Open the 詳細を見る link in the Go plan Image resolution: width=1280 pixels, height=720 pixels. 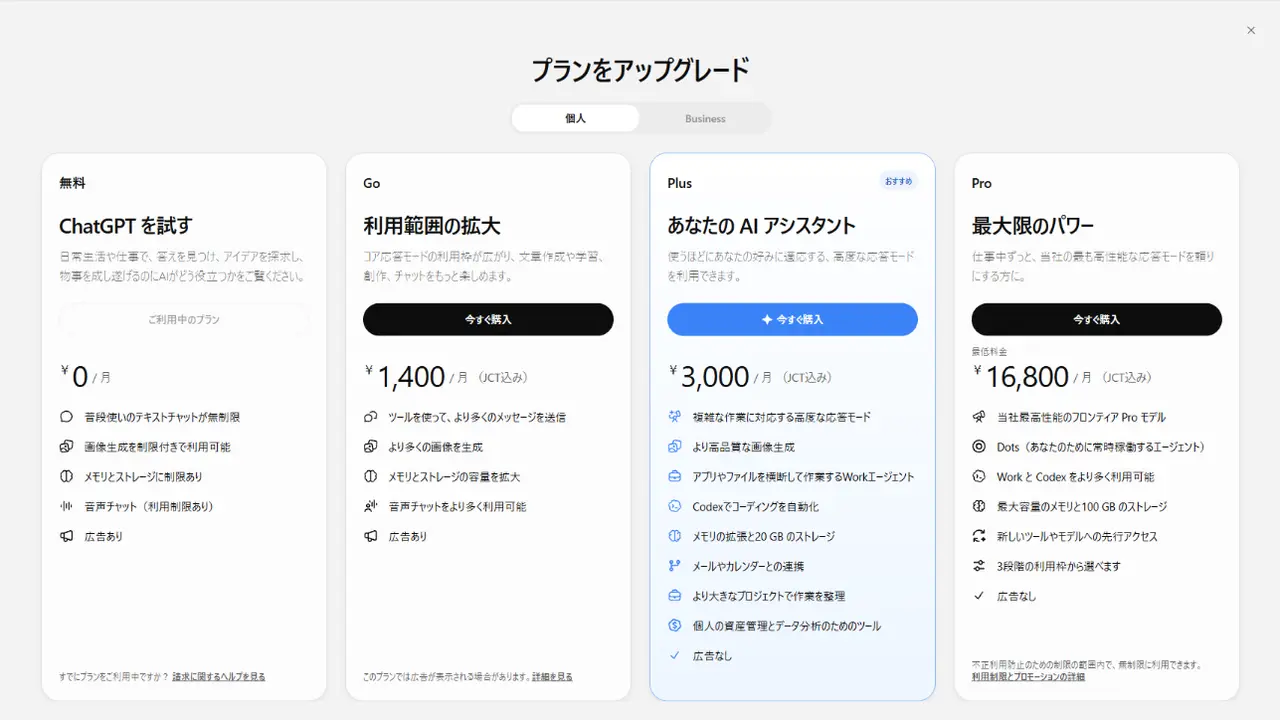pos(552,677)
